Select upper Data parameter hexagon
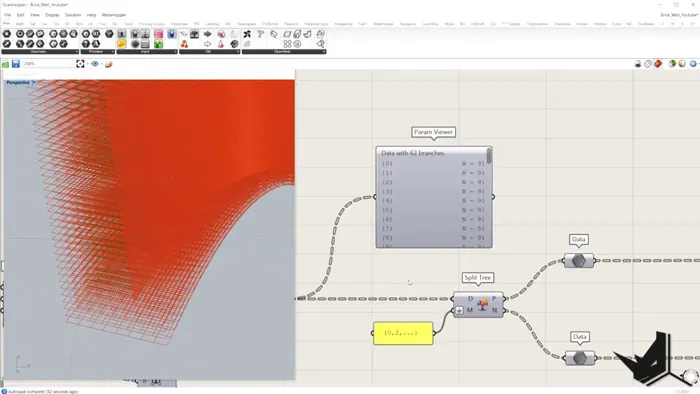Viewport: 700px width, 394px height. coord(579,261)
